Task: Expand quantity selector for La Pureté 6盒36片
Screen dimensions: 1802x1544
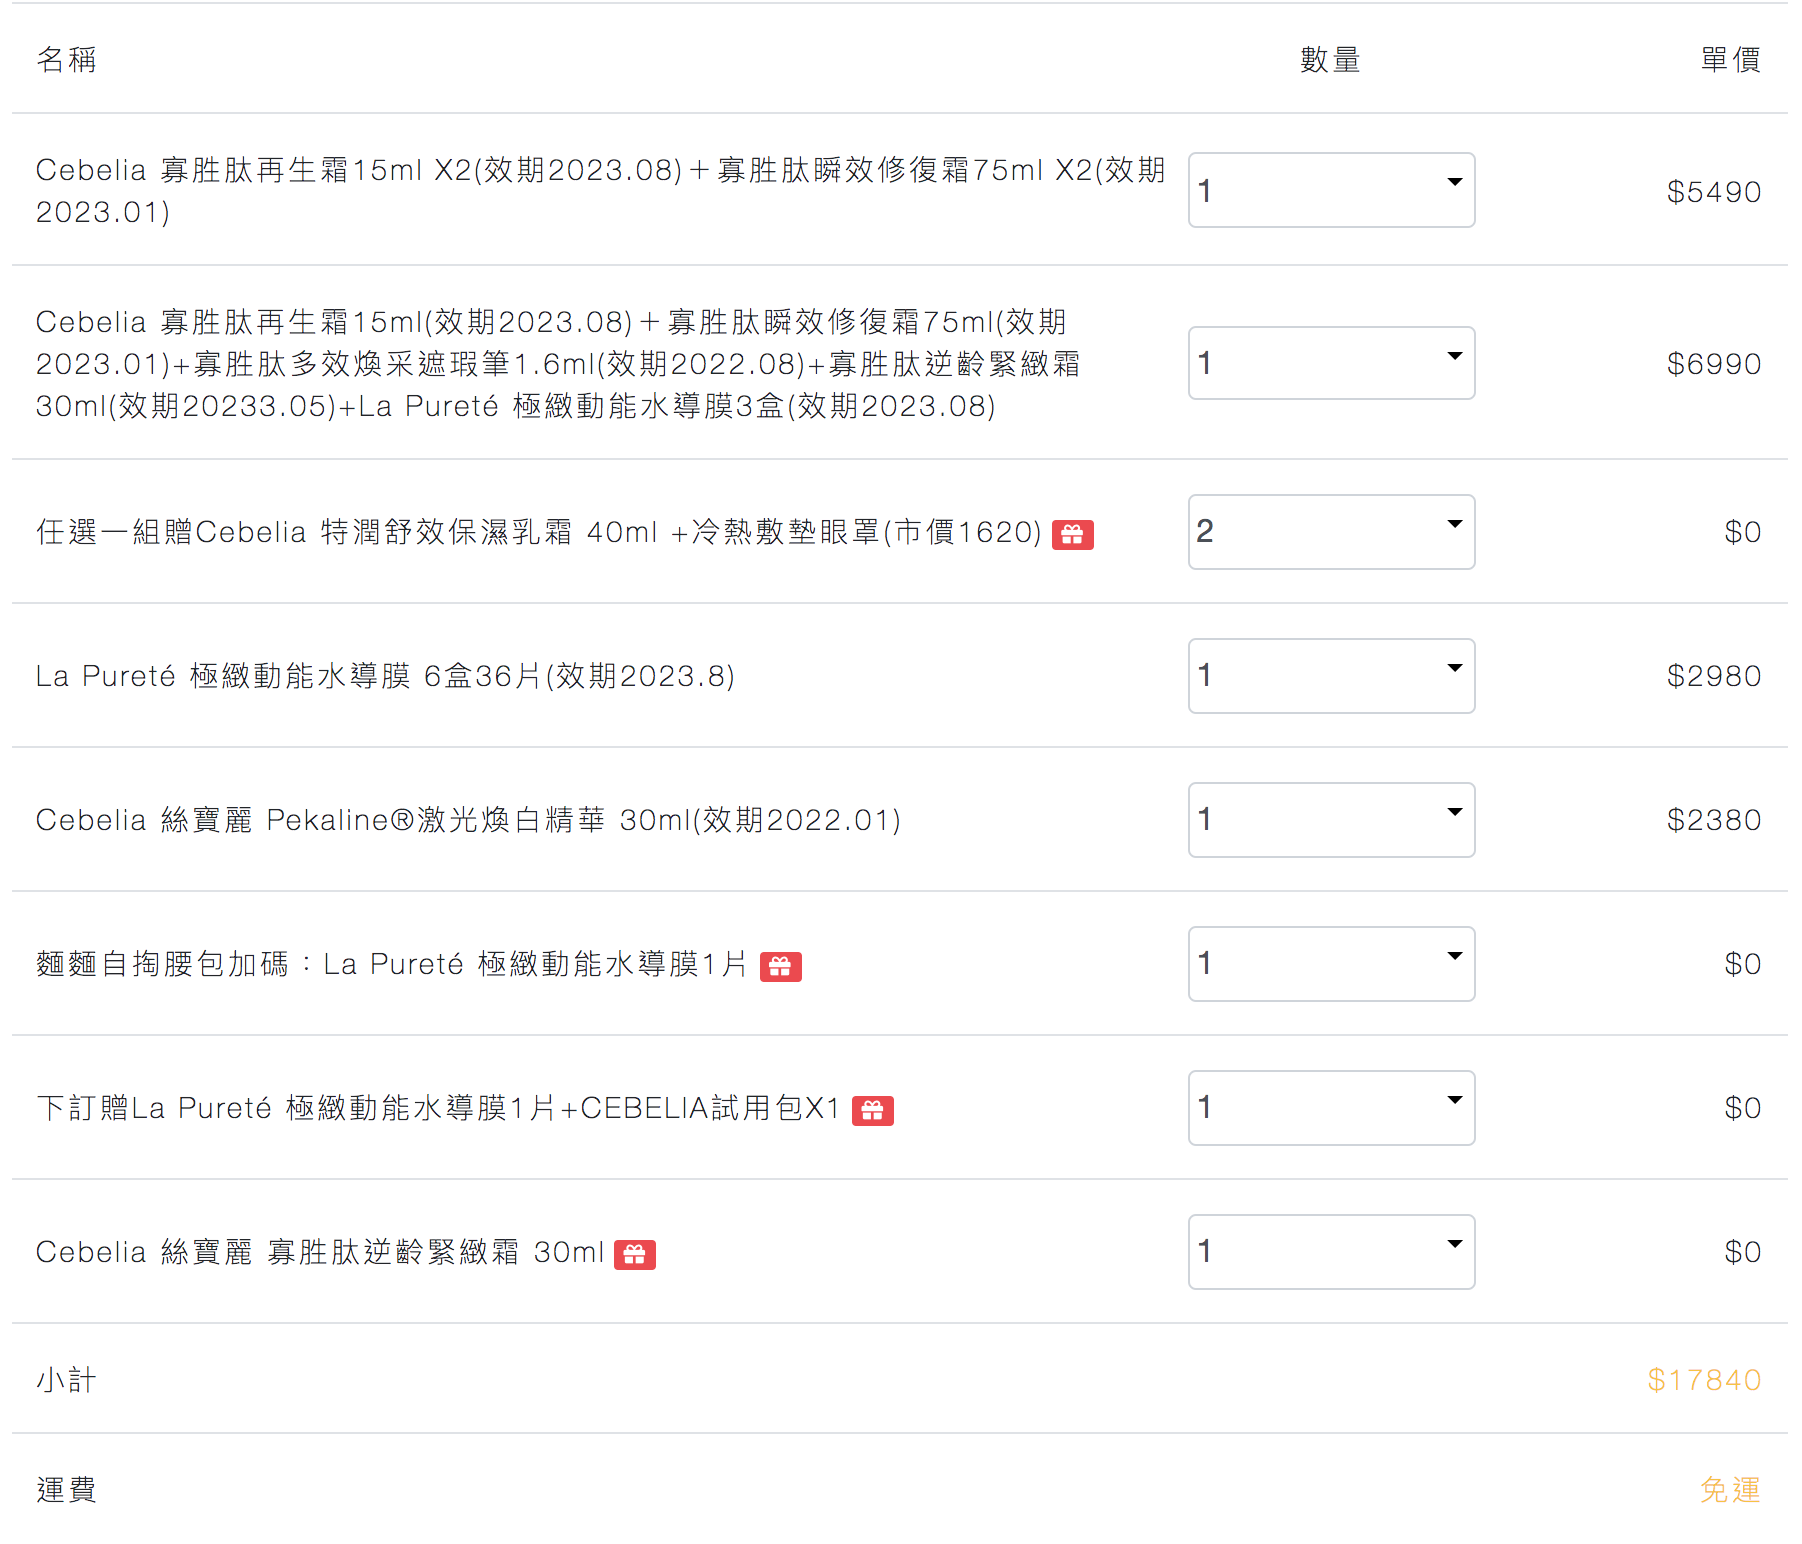Action: 1330,676
